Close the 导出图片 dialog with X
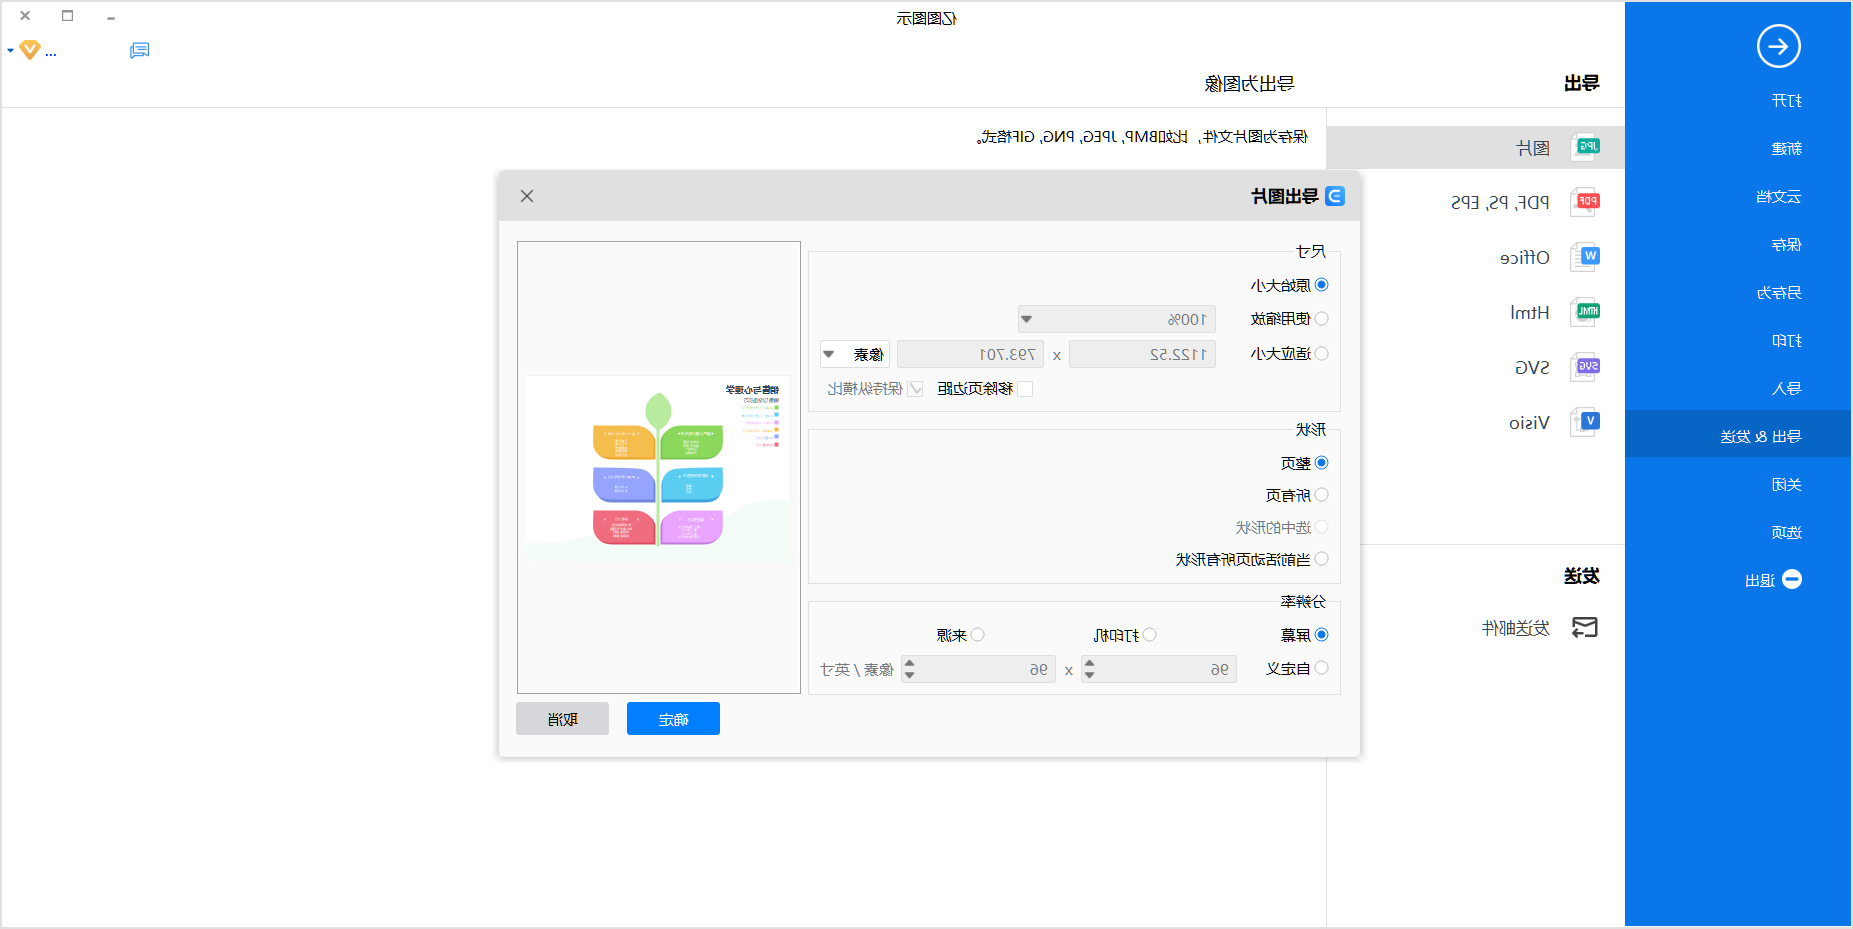 point(527,196)
